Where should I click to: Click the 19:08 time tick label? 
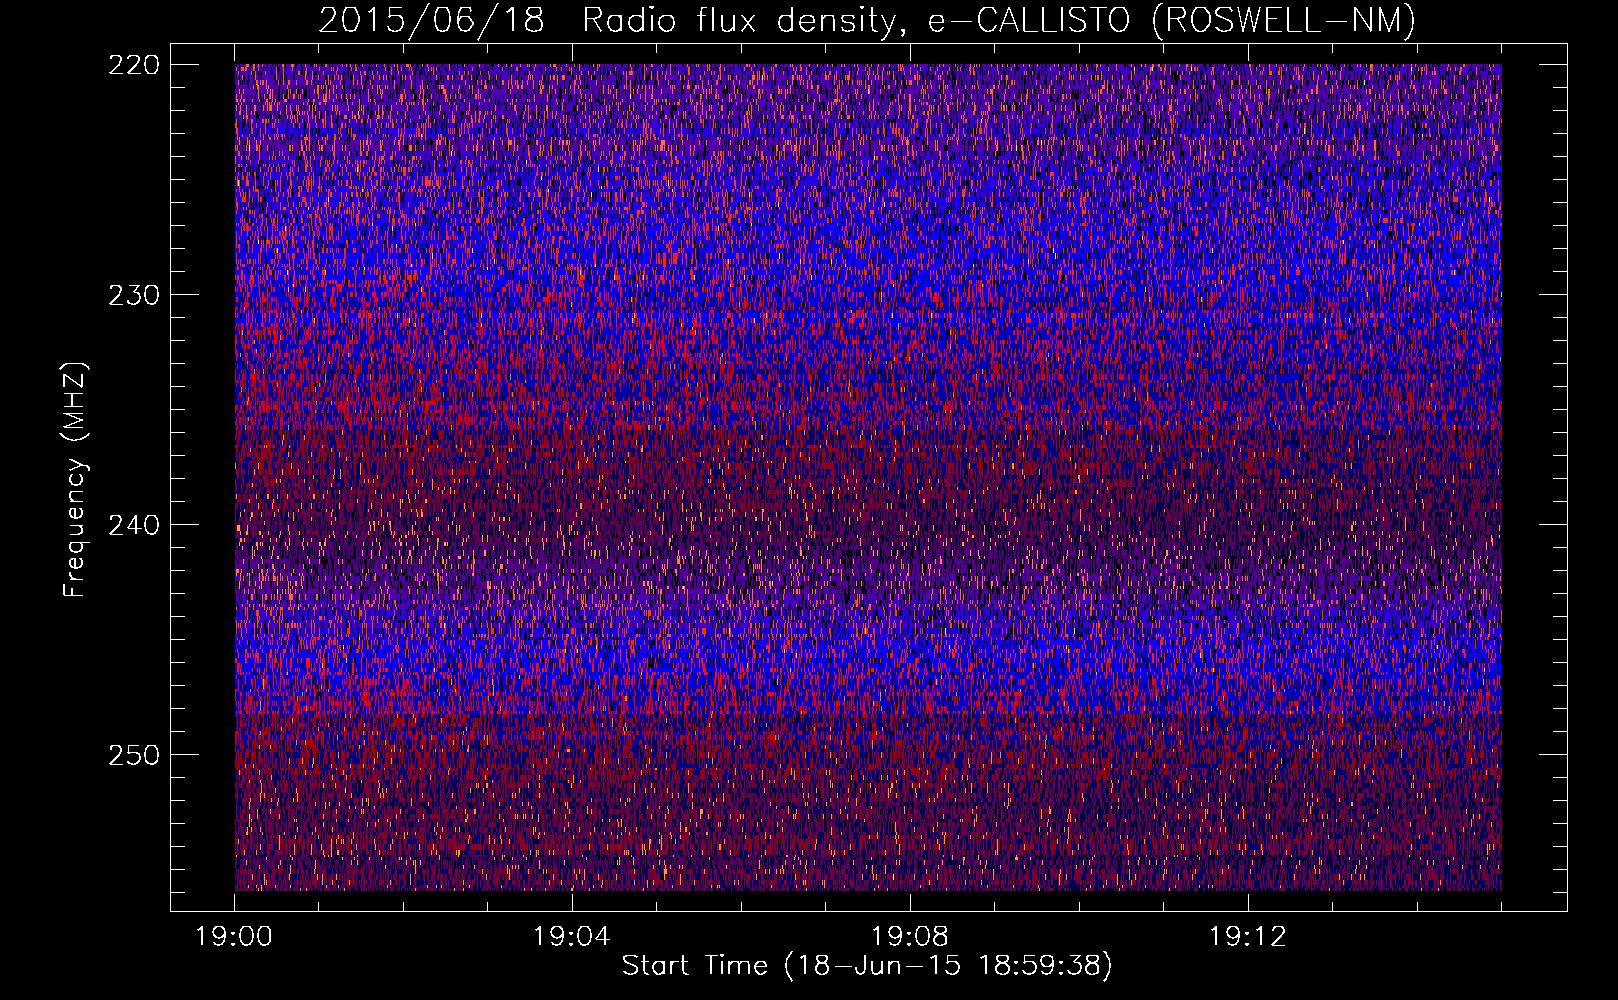point(910,936)
